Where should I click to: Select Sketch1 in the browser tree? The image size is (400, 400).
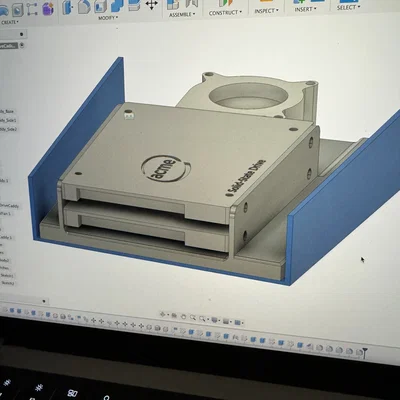click(7, 276)
